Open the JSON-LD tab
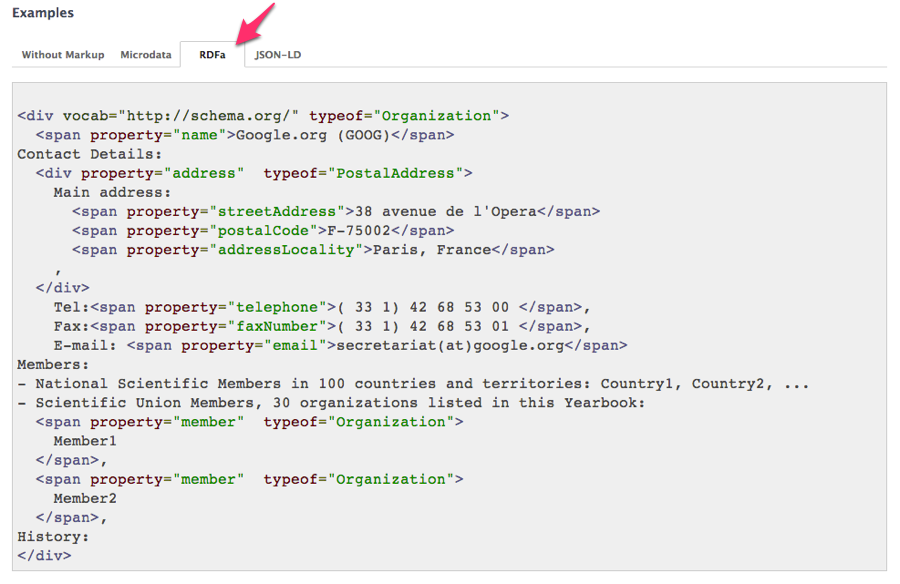This screenshot has height=584, width=900. point(278,55)
